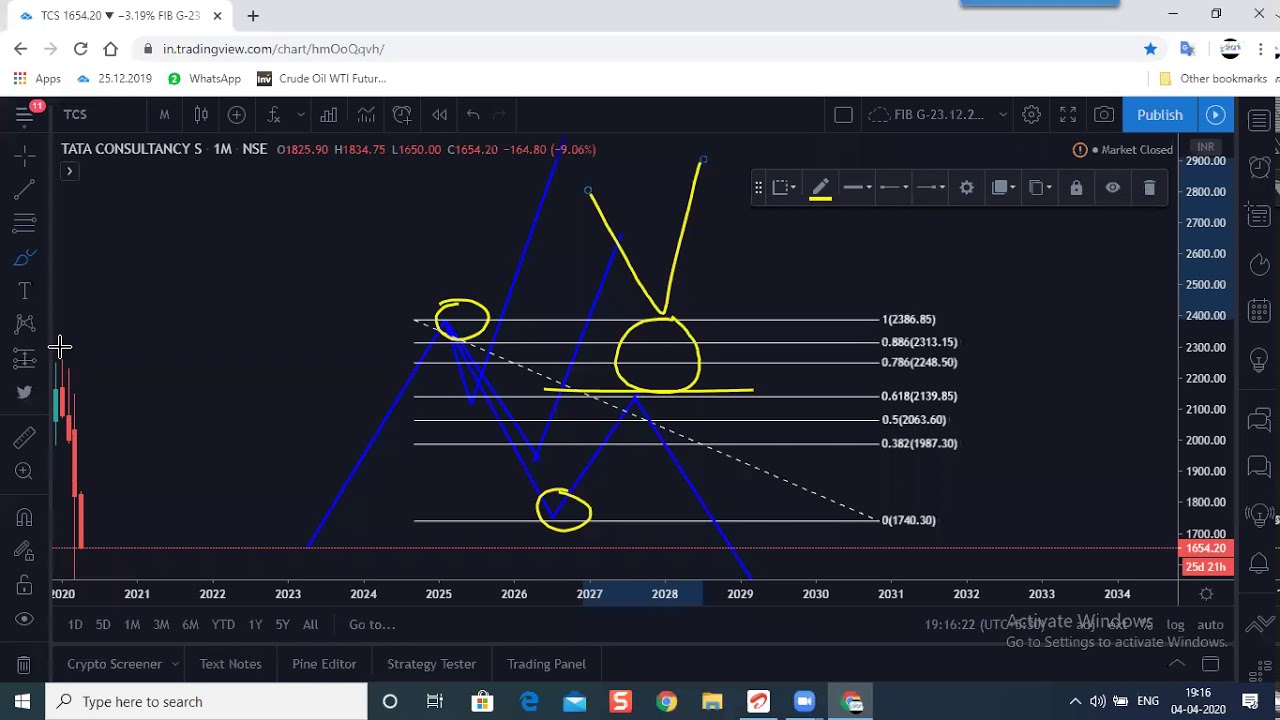Enter fullscreen mode for the chart

coord(1068,115)
